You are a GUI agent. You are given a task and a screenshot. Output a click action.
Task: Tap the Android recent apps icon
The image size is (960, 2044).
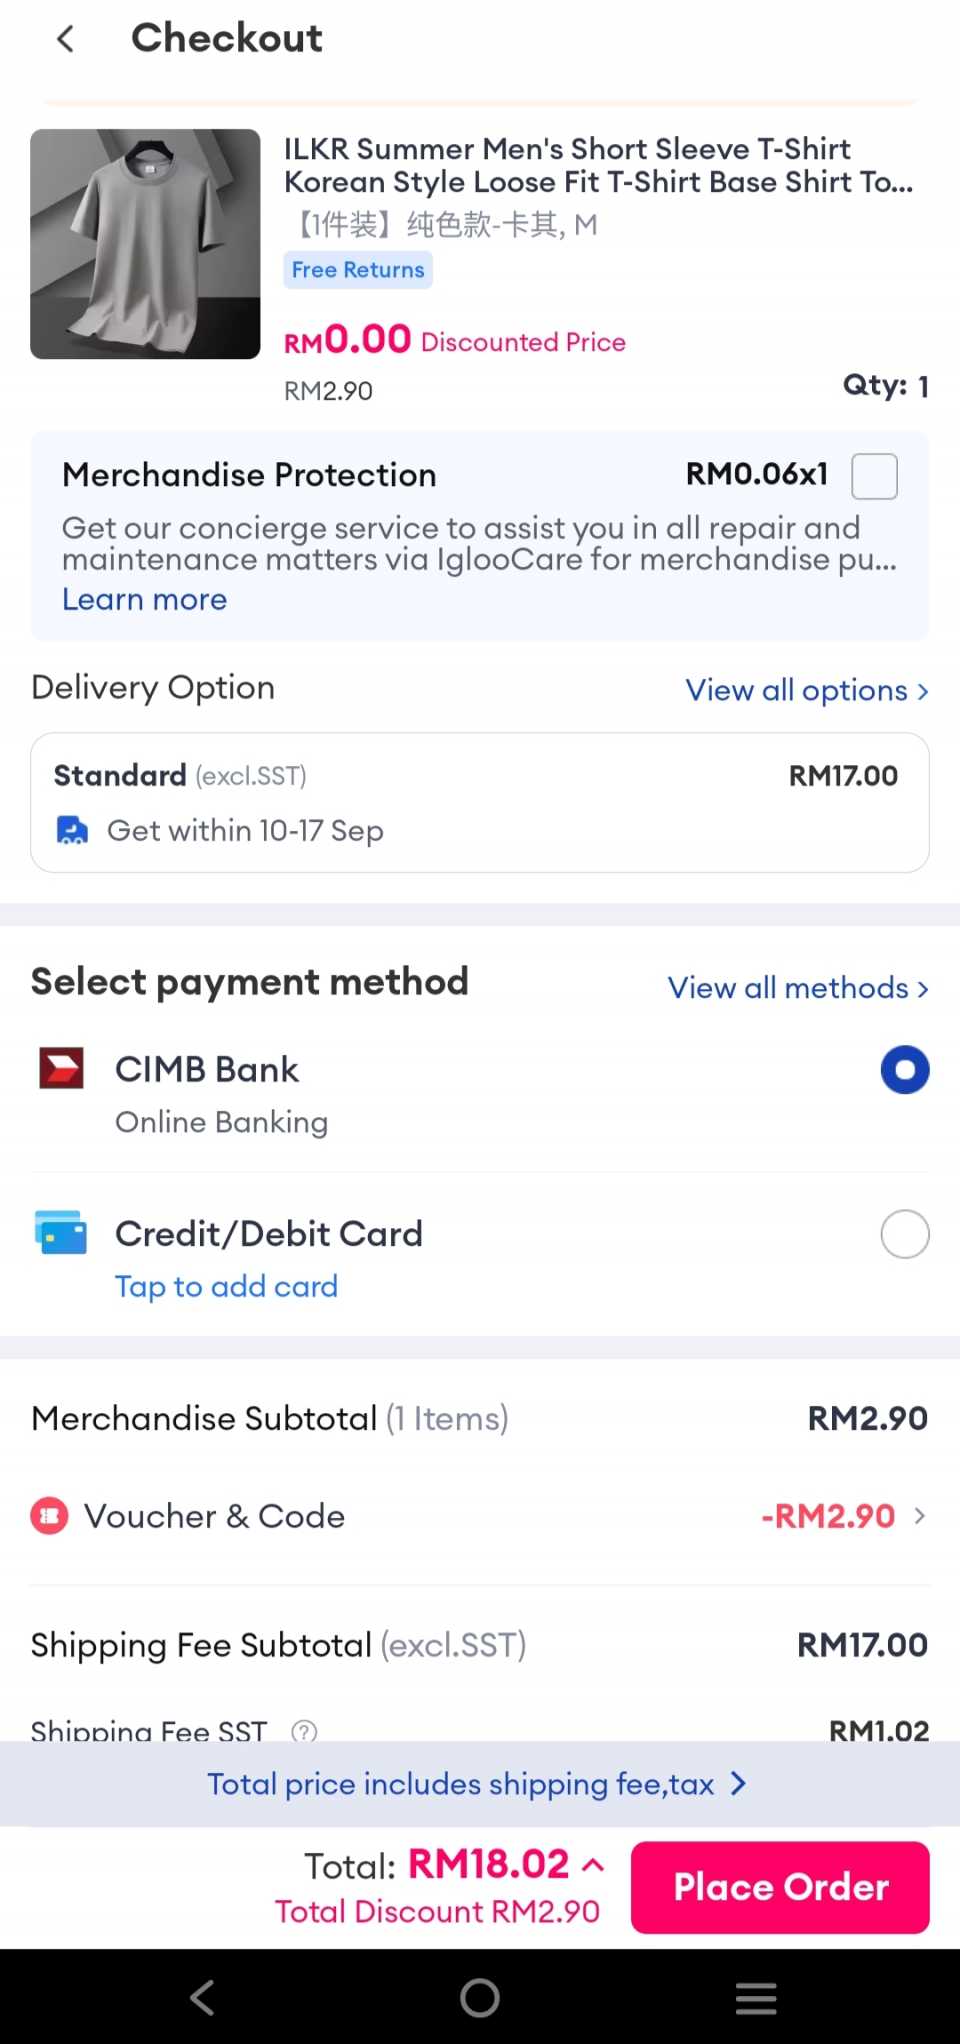756,1997
